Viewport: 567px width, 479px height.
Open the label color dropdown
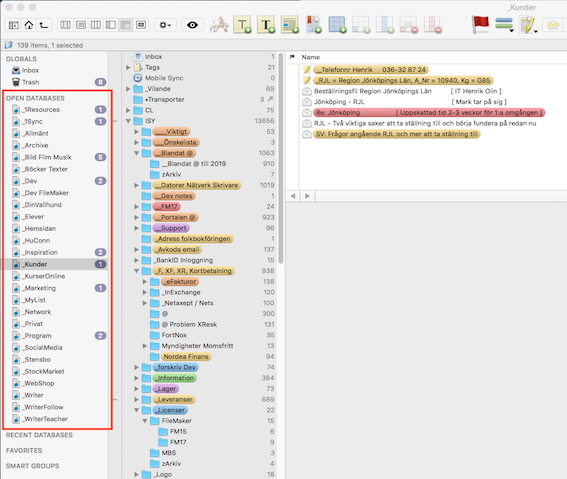pyautogui.click(x=504, y=25)
